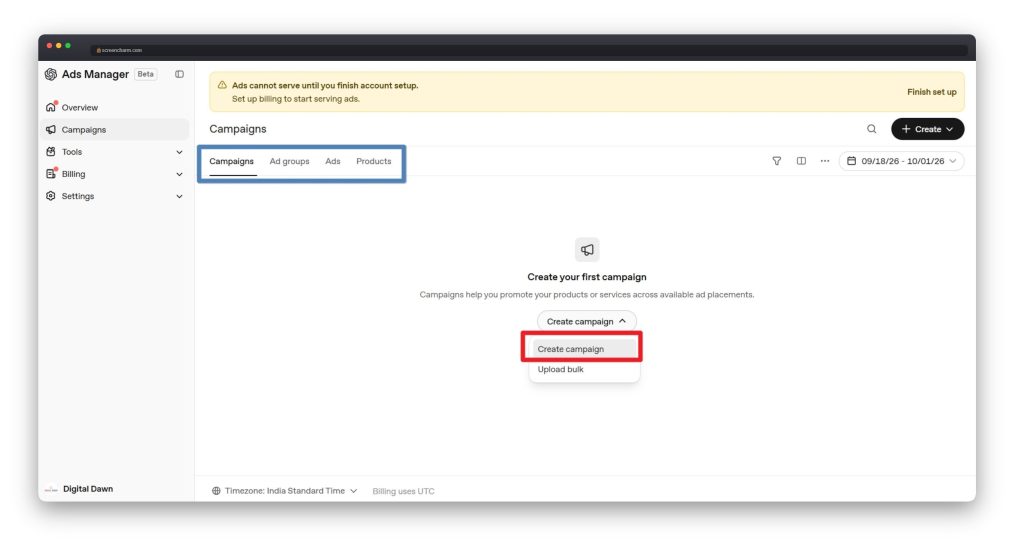Click the warning triangle icon in banner
This screenshot has width=1024, height=541.
[x=222, y=85]
